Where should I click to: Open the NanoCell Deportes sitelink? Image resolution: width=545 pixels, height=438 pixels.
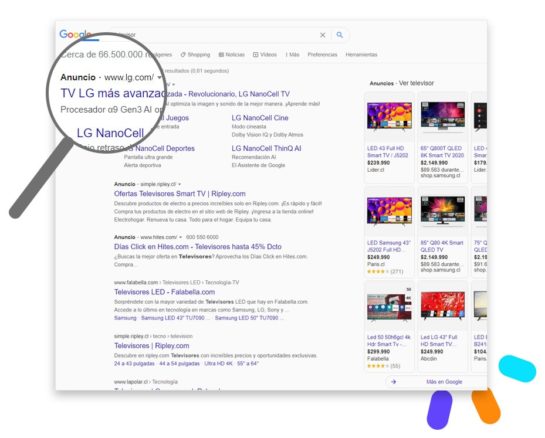coord(164,148)
